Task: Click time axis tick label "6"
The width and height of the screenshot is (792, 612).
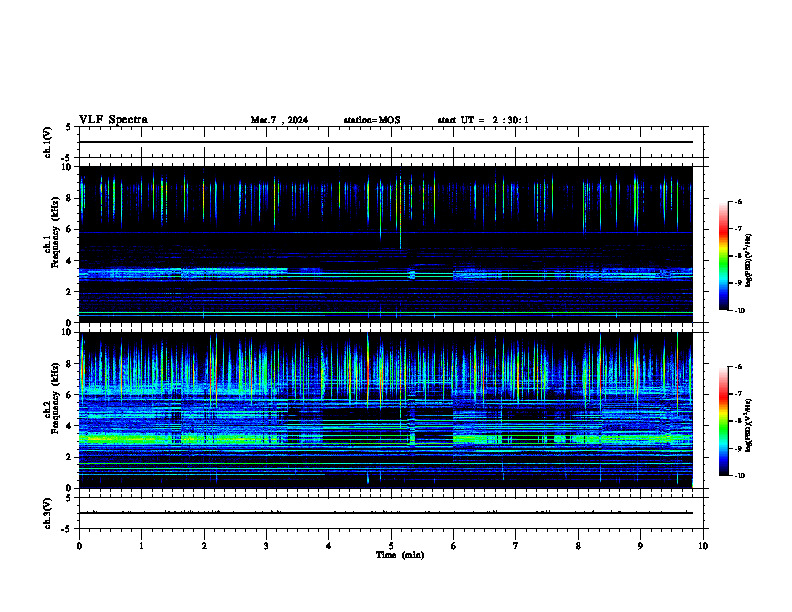Action: pyautogui.click(x=453, y=546)
